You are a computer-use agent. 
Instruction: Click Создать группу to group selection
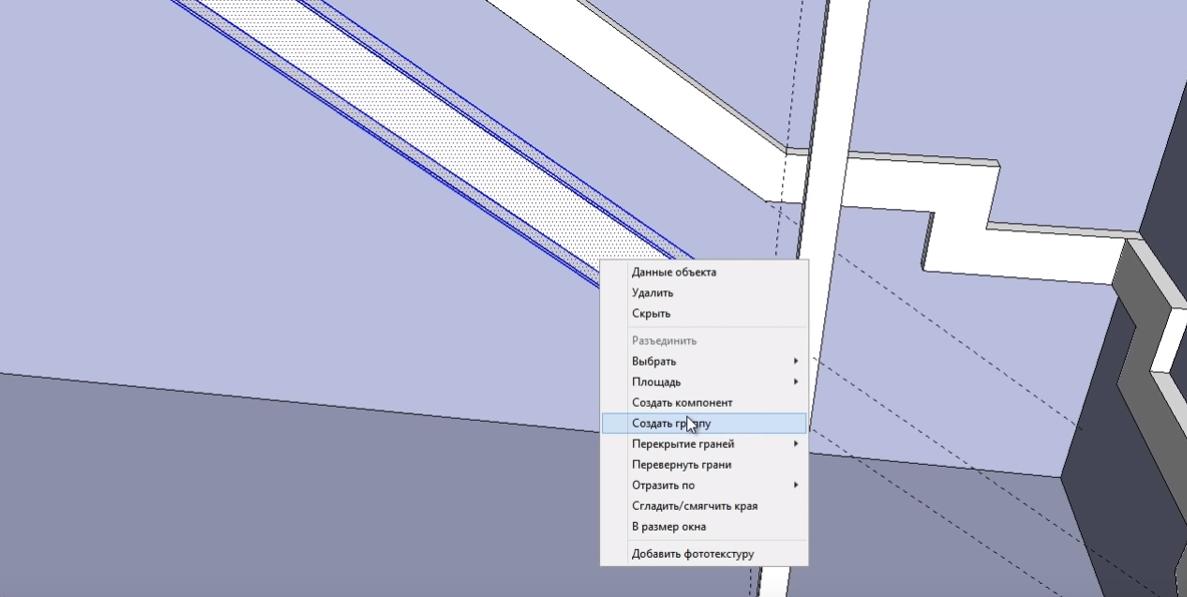click(671, 424)
